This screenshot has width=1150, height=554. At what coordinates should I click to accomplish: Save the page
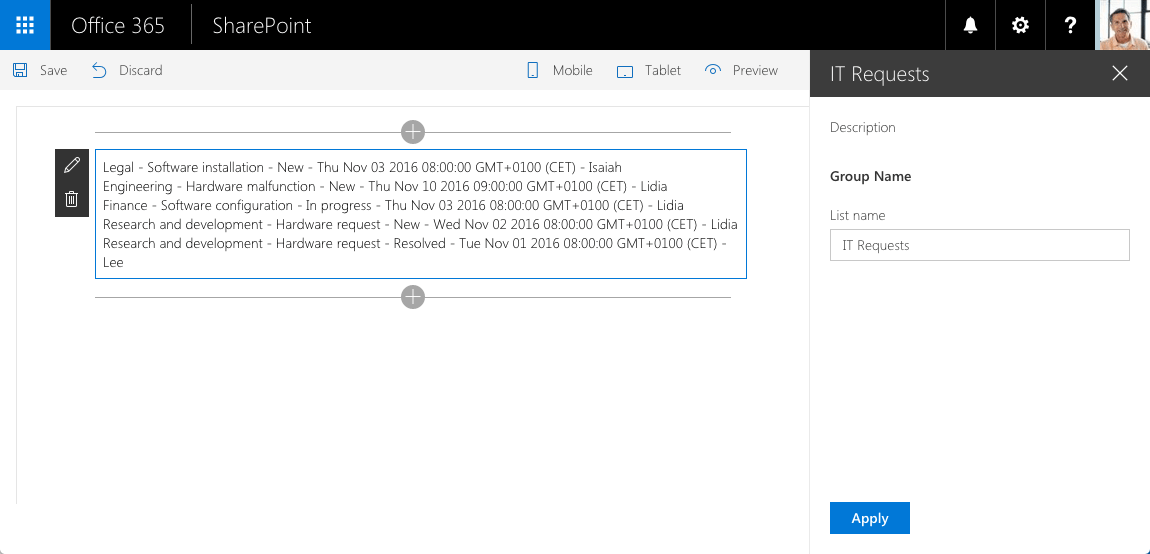point(40,70)
